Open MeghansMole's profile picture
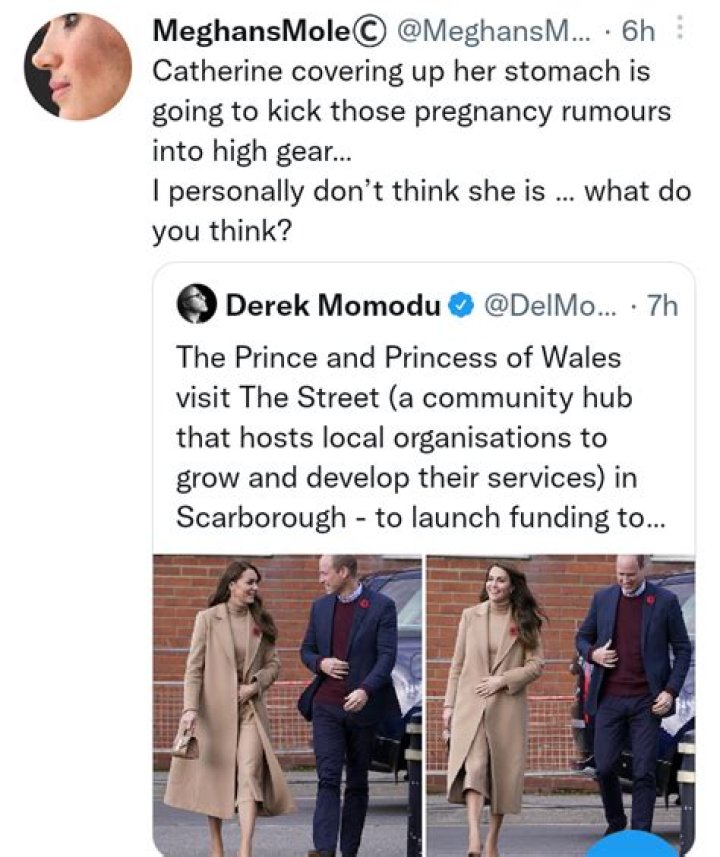The height and width of the screenshot is (857, 720). 78,67
